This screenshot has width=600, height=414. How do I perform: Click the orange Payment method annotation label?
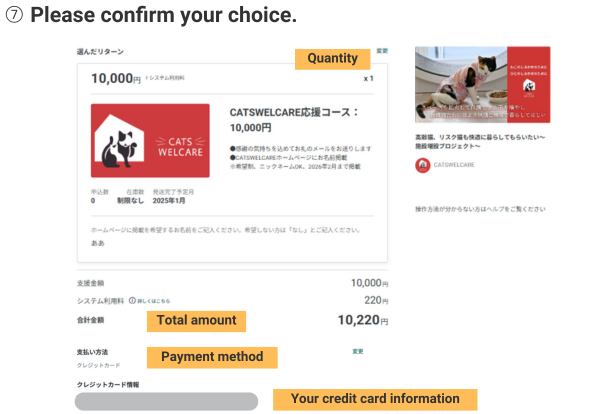pyautogui.click(x=212, y=357)
